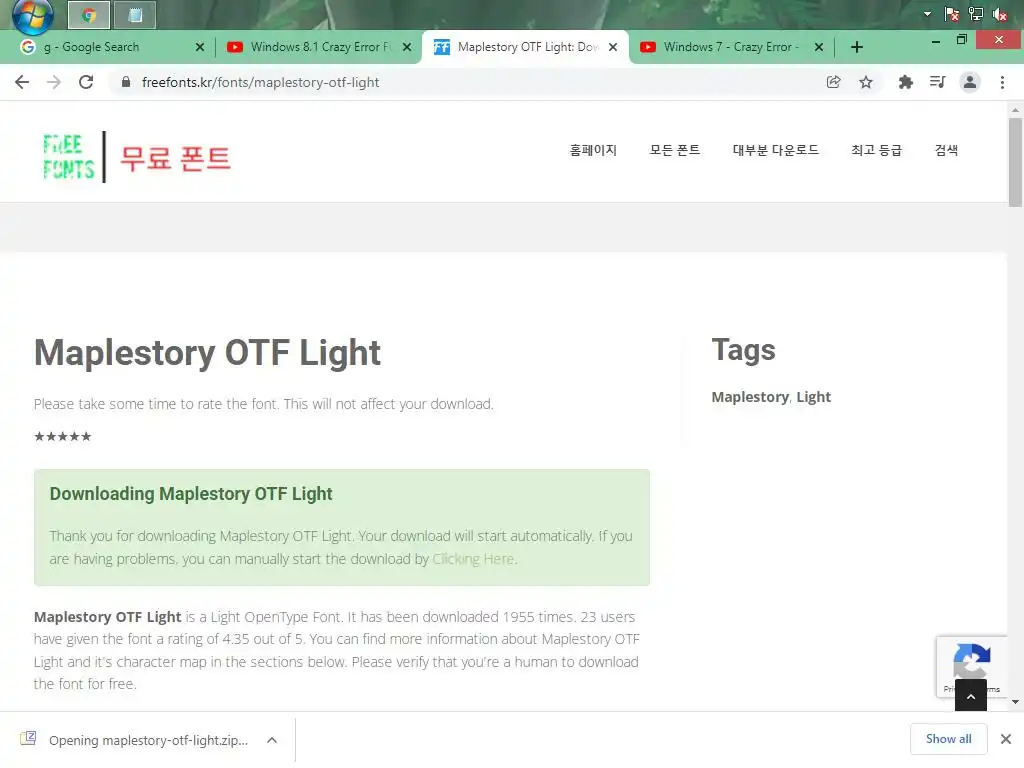Image resolution: width=1024 pixels, height=768 pixels.
Task: Close the Google Search tab
Action: coord(200,47)
